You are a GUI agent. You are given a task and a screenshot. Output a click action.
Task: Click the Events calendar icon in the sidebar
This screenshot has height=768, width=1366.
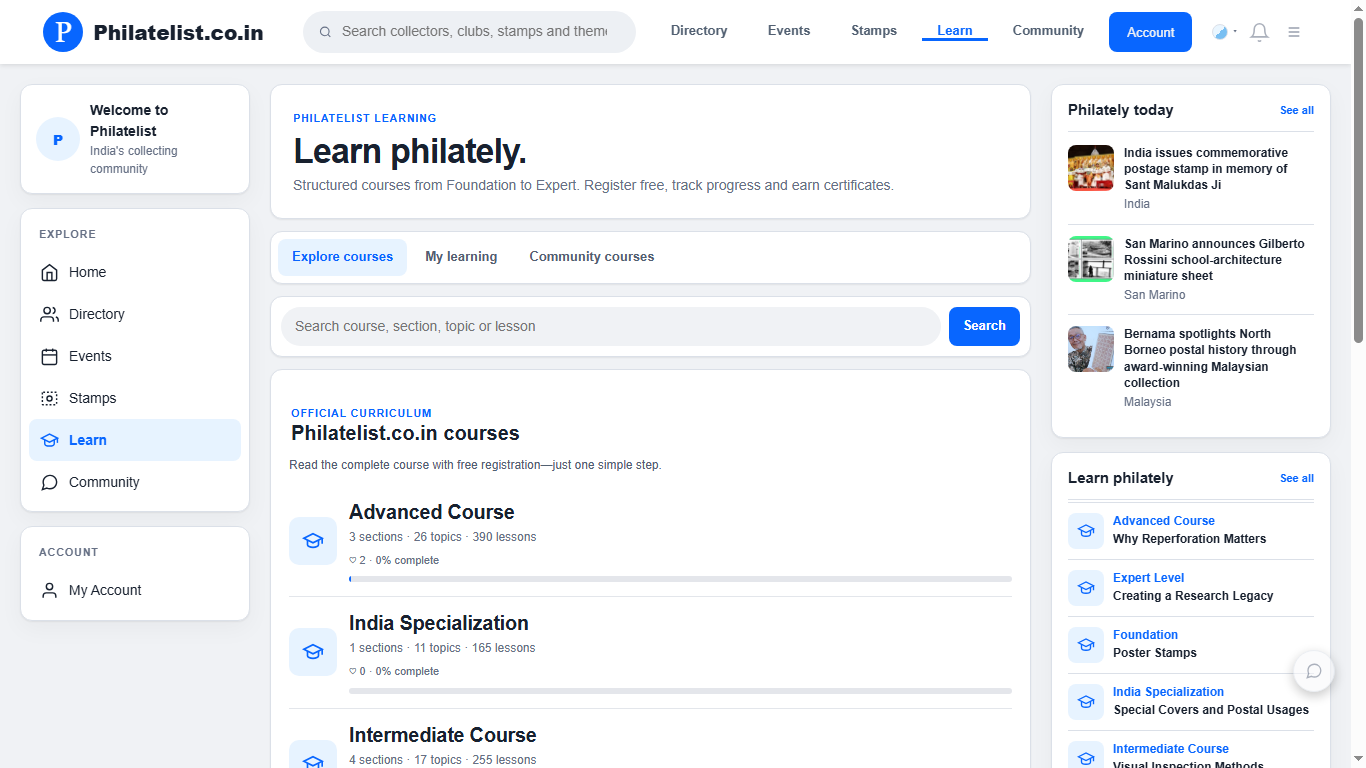point(49,356)
